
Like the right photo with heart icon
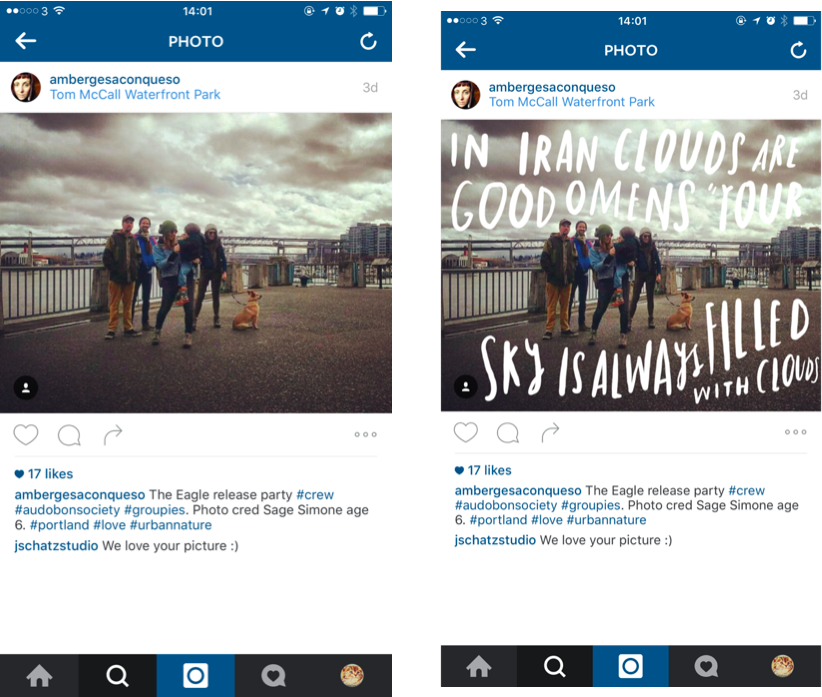466,432
